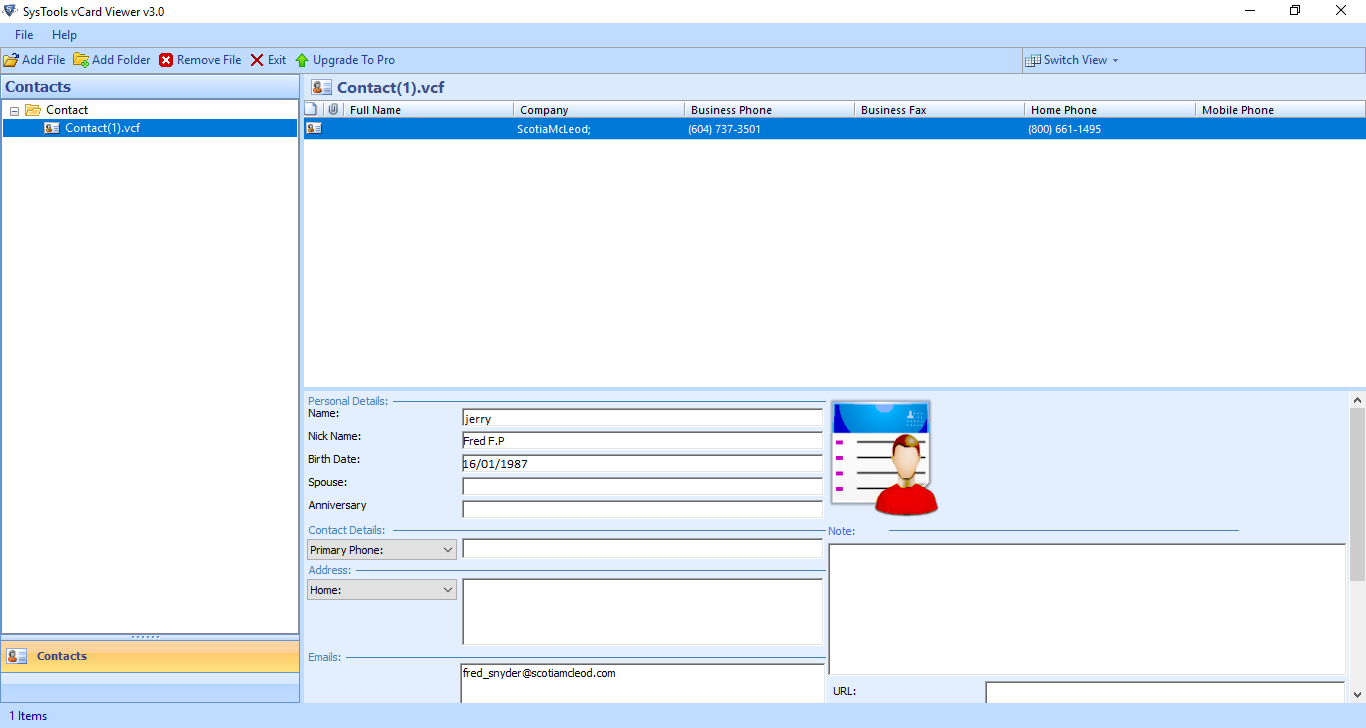Restore down the vCard Viewer window
The height and width of the screenshot is (728, 1366).
(1295, 11)
